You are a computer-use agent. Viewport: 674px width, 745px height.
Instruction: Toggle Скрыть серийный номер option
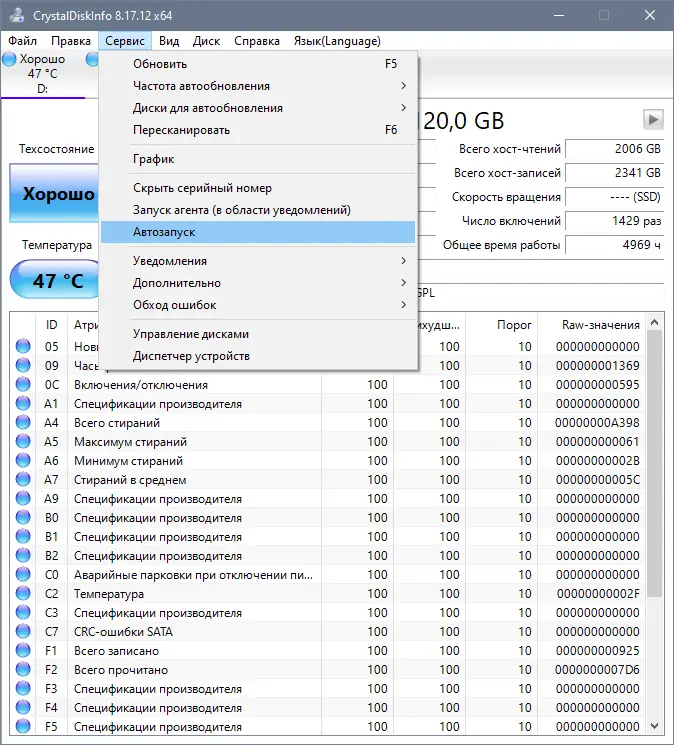pos(258,188)
